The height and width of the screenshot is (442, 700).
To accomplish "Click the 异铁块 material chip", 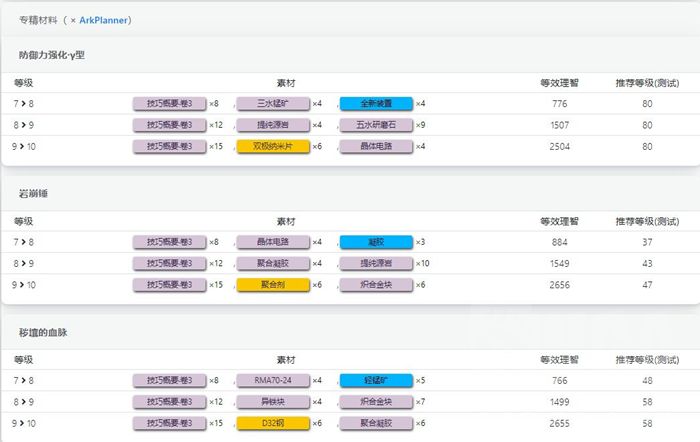I will 272,402.
